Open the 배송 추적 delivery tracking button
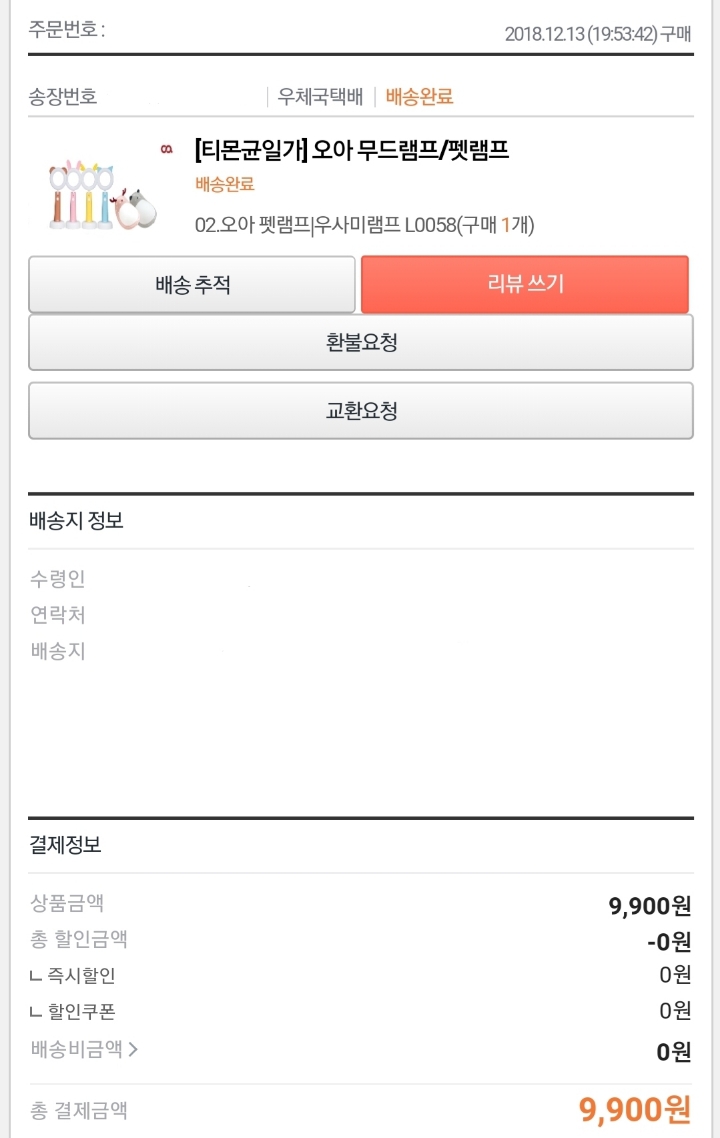The image size is (720, 1138). pyautogui.click(x=192, y=284)
